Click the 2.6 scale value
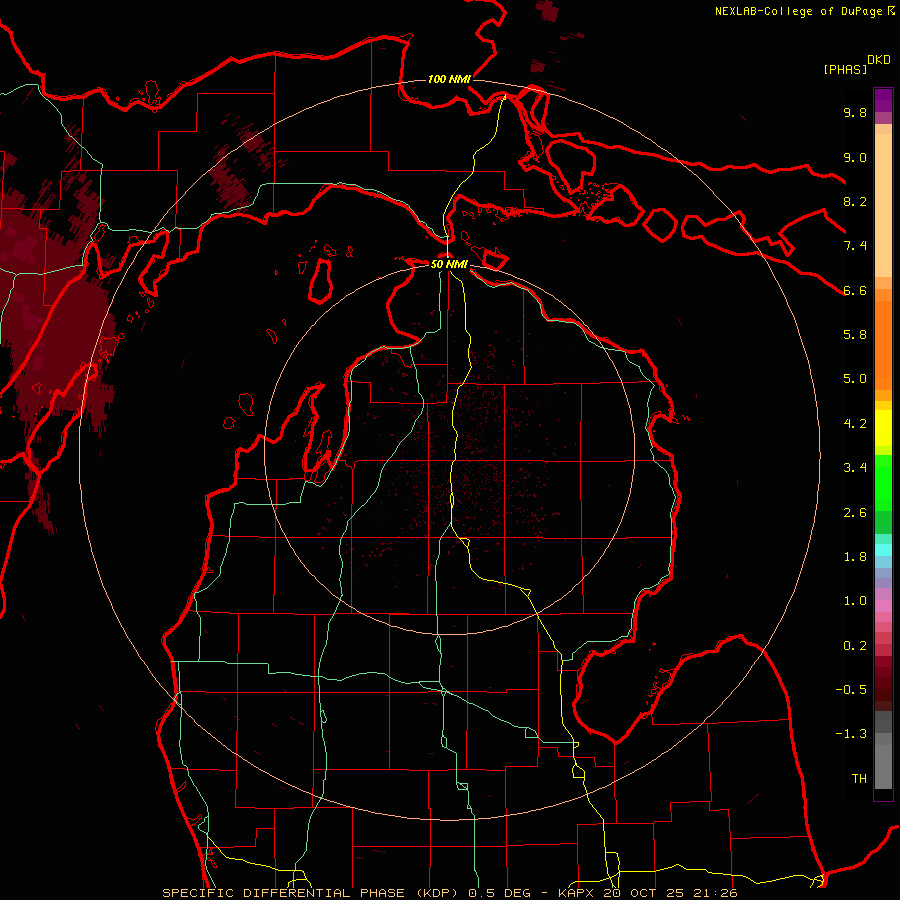This screenshot has height=900, width=900. coord(855,513)
